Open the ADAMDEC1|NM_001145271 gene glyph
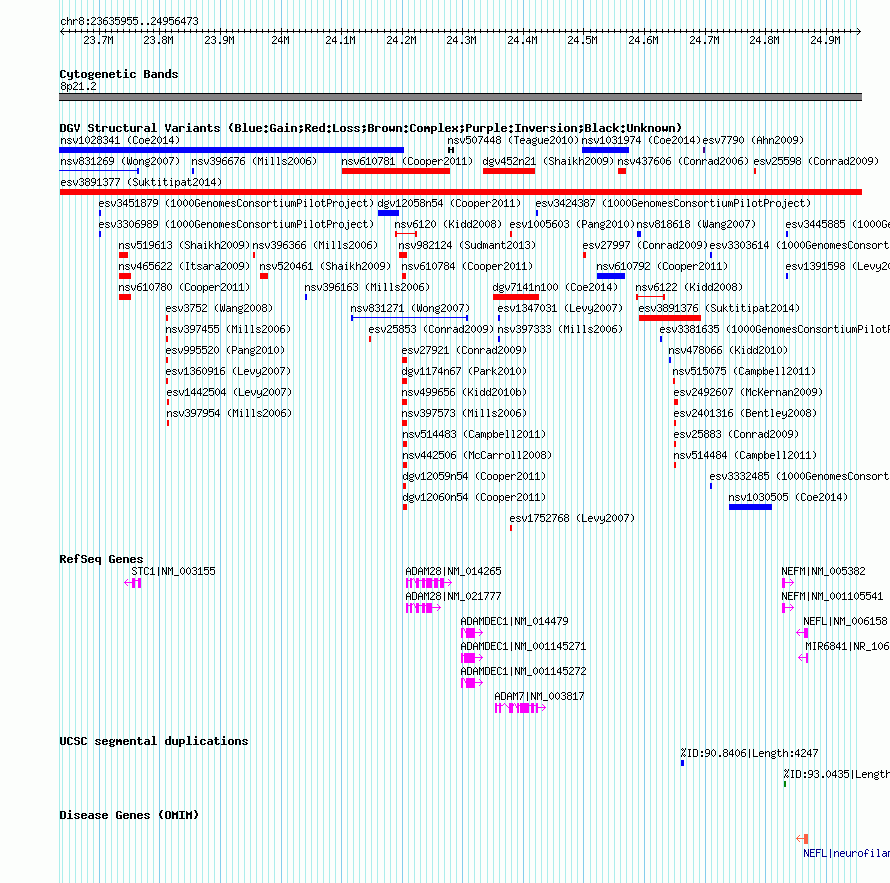The height and width of the screenshot is (883, 890). pyautogui.click(x=472, y=658)
